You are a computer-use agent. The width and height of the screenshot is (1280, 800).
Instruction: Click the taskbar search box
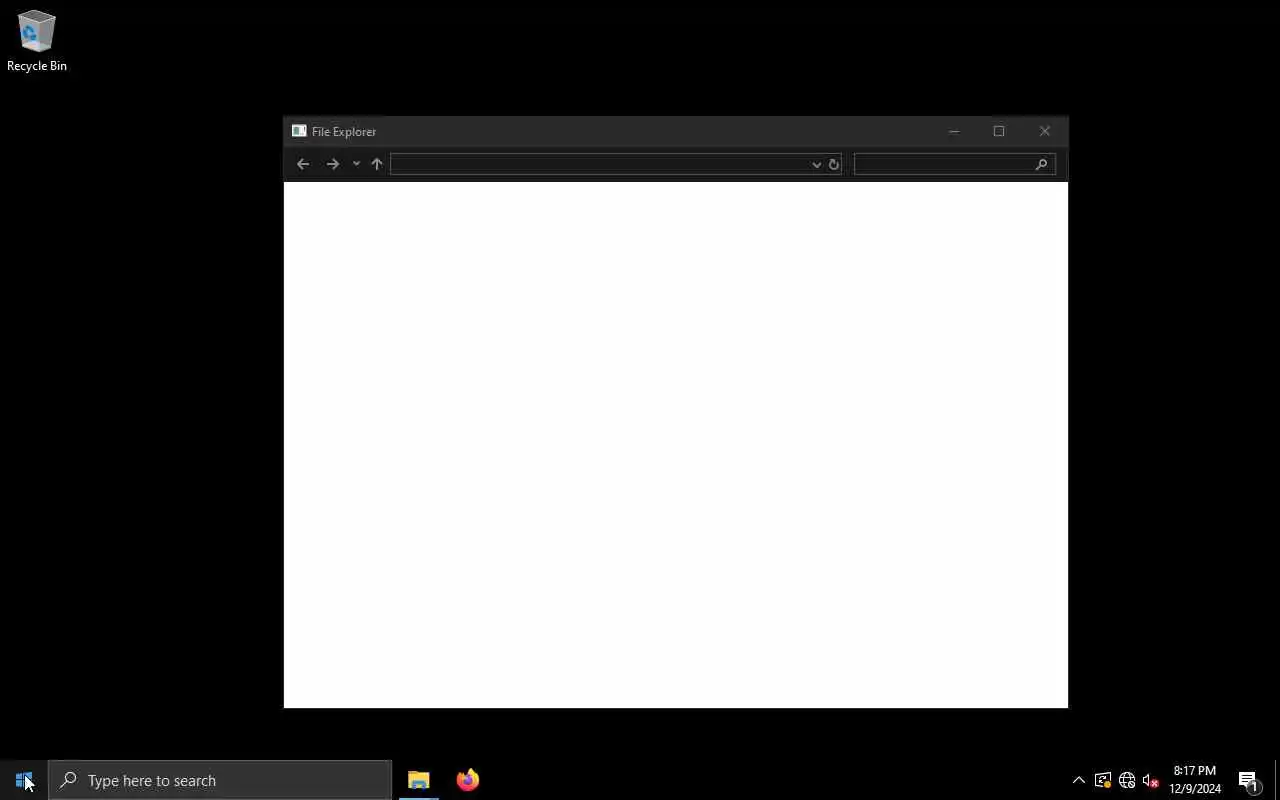[220, 780]
